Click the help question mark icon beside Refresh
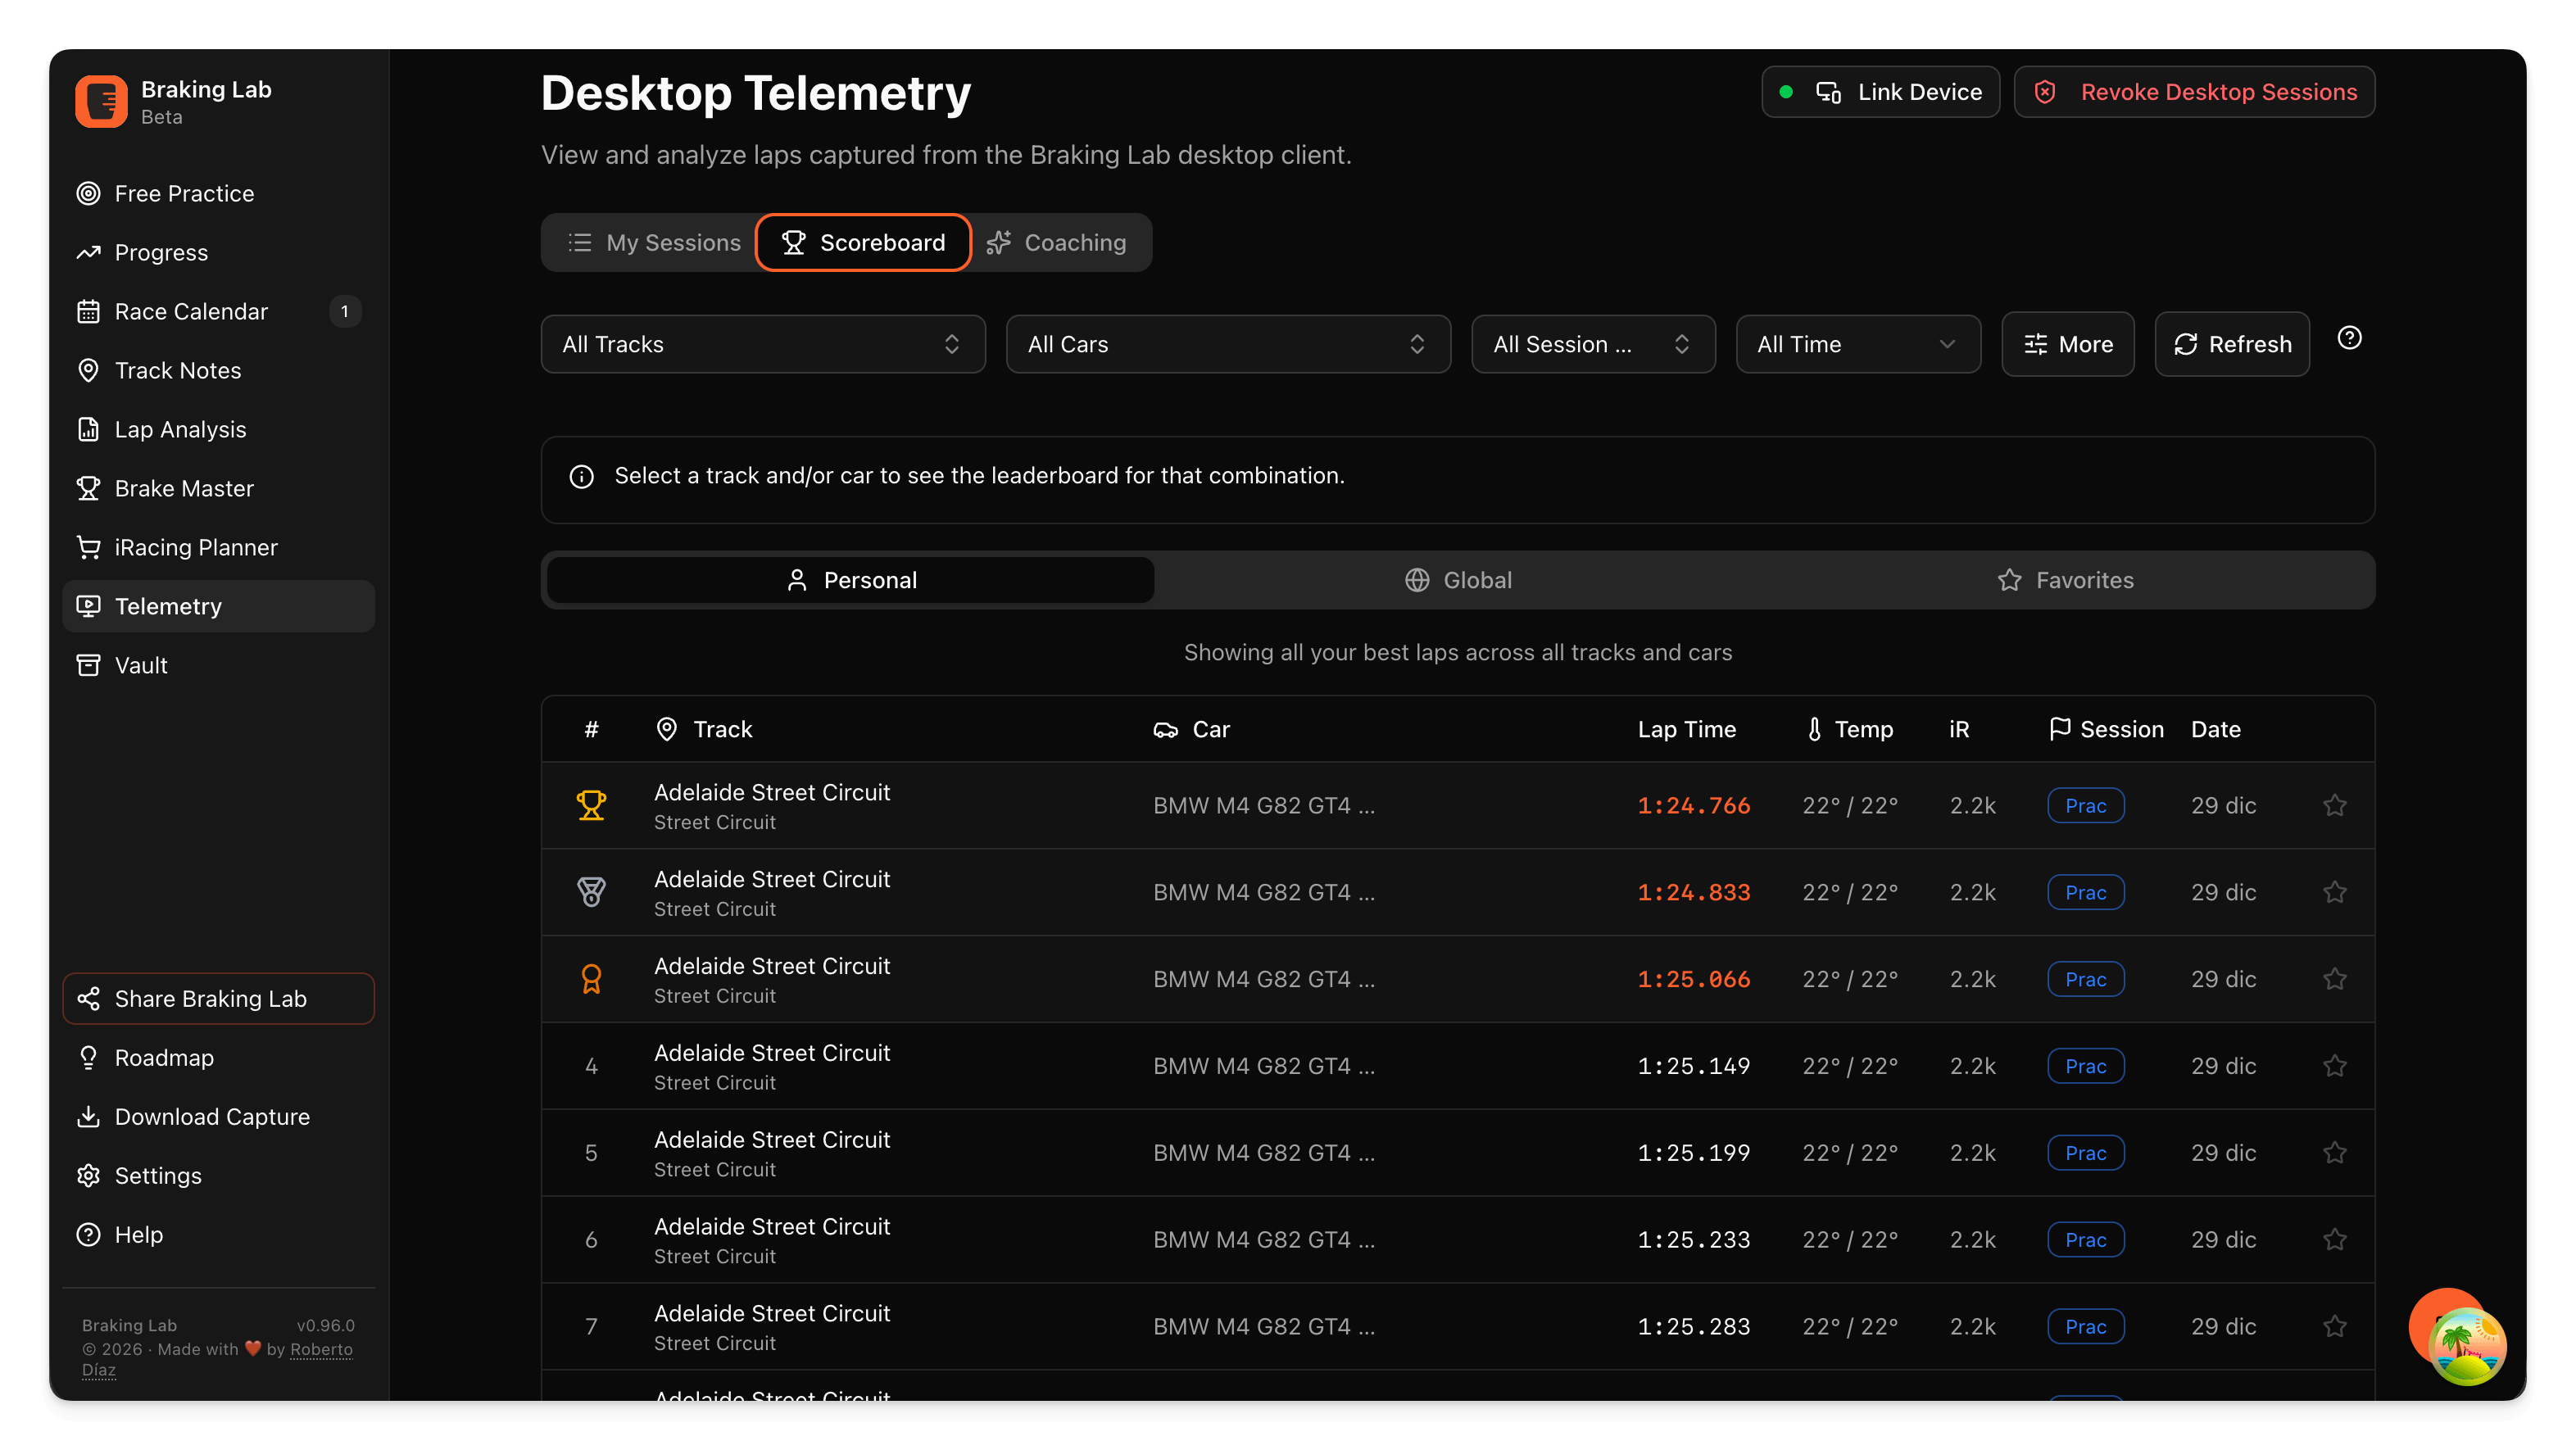The width and height of the screenshot is (2576, 1450). pos(2349,339)
